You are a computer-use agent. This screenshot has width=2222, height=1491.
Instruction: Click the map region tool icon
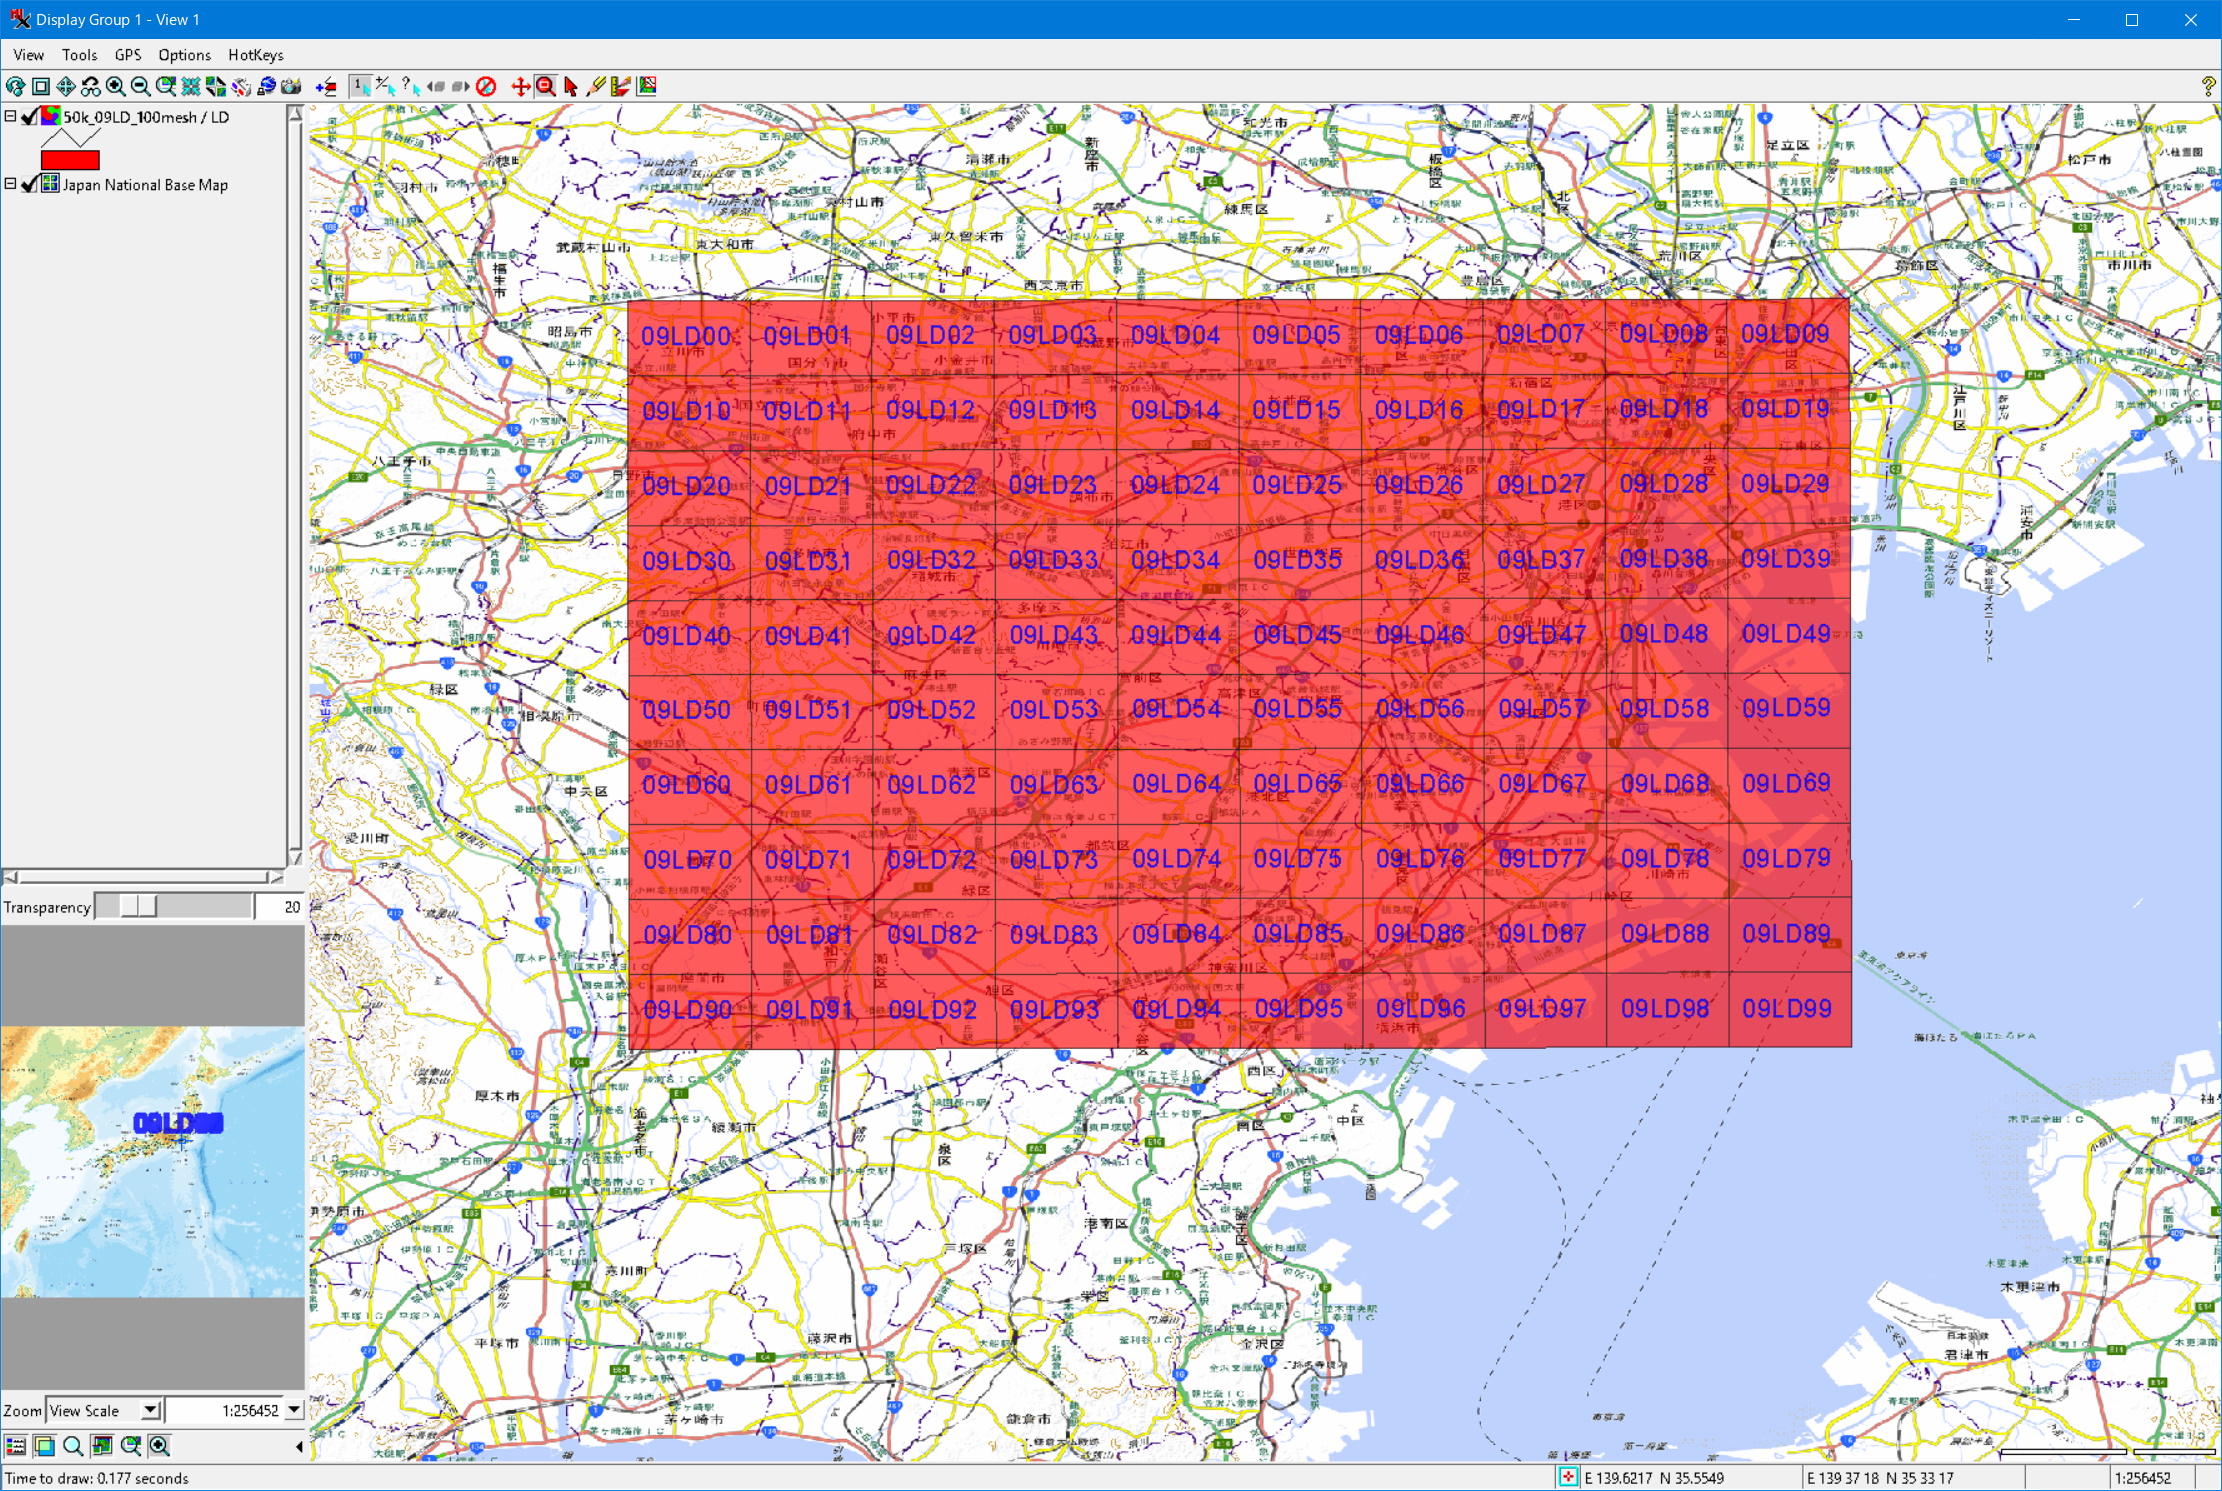pos(647,87)
